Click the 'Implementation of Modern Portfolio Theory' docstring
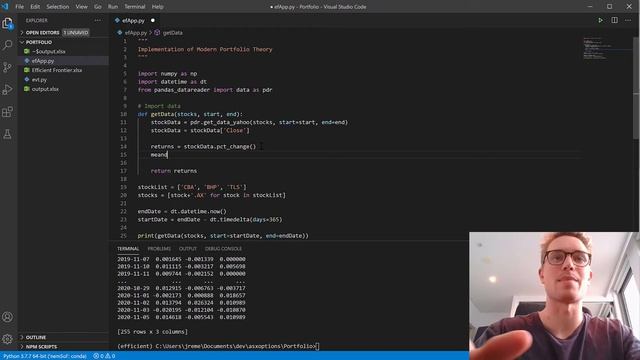The image size is (640, 360). click(x=205, y=49)
